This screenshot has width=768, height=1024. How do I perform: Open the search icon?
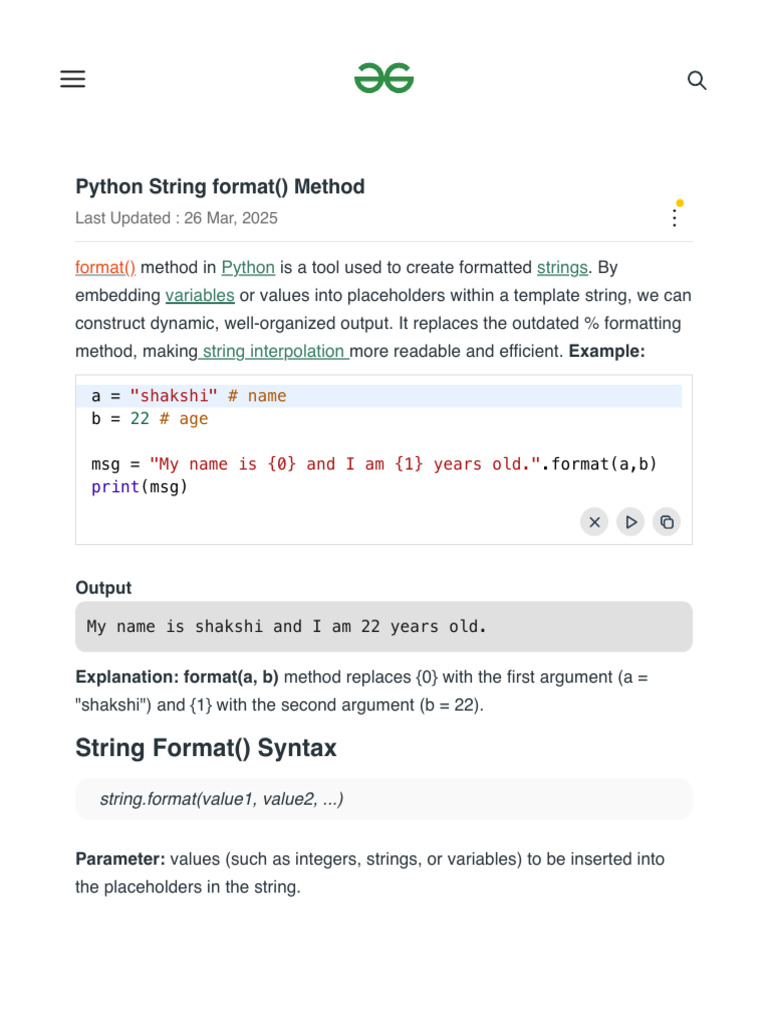pyautogui.click(x=697, y=81)
